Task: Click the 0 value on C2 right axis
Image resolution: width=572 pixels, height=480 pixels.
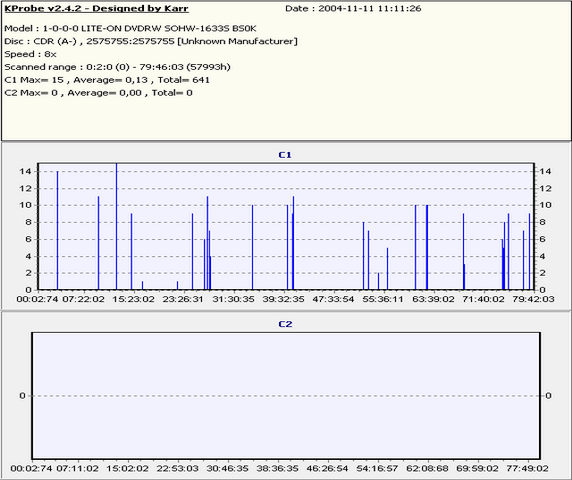Action: click(x=548, y=396)
